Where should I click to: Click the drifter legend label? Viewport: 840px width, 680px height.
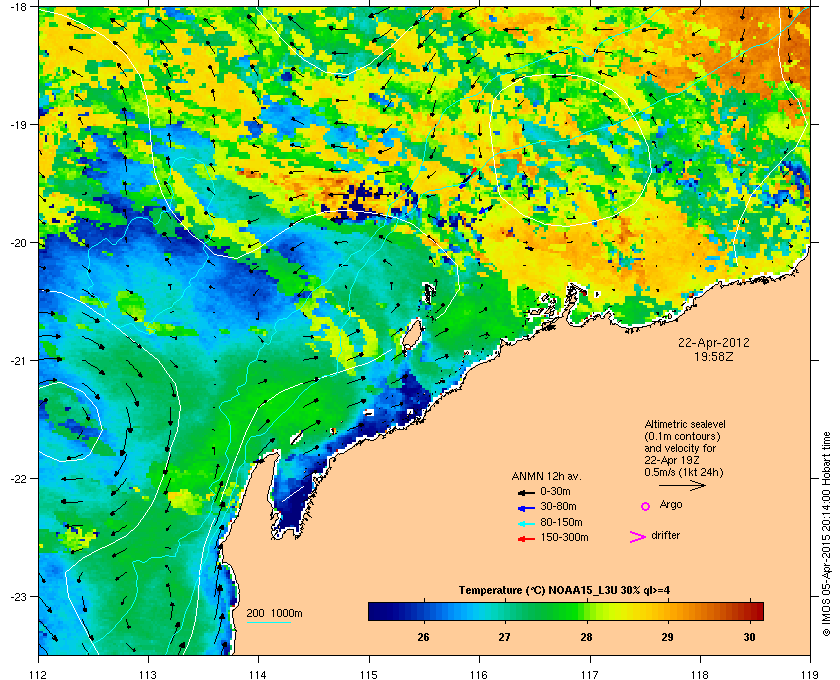665,535
